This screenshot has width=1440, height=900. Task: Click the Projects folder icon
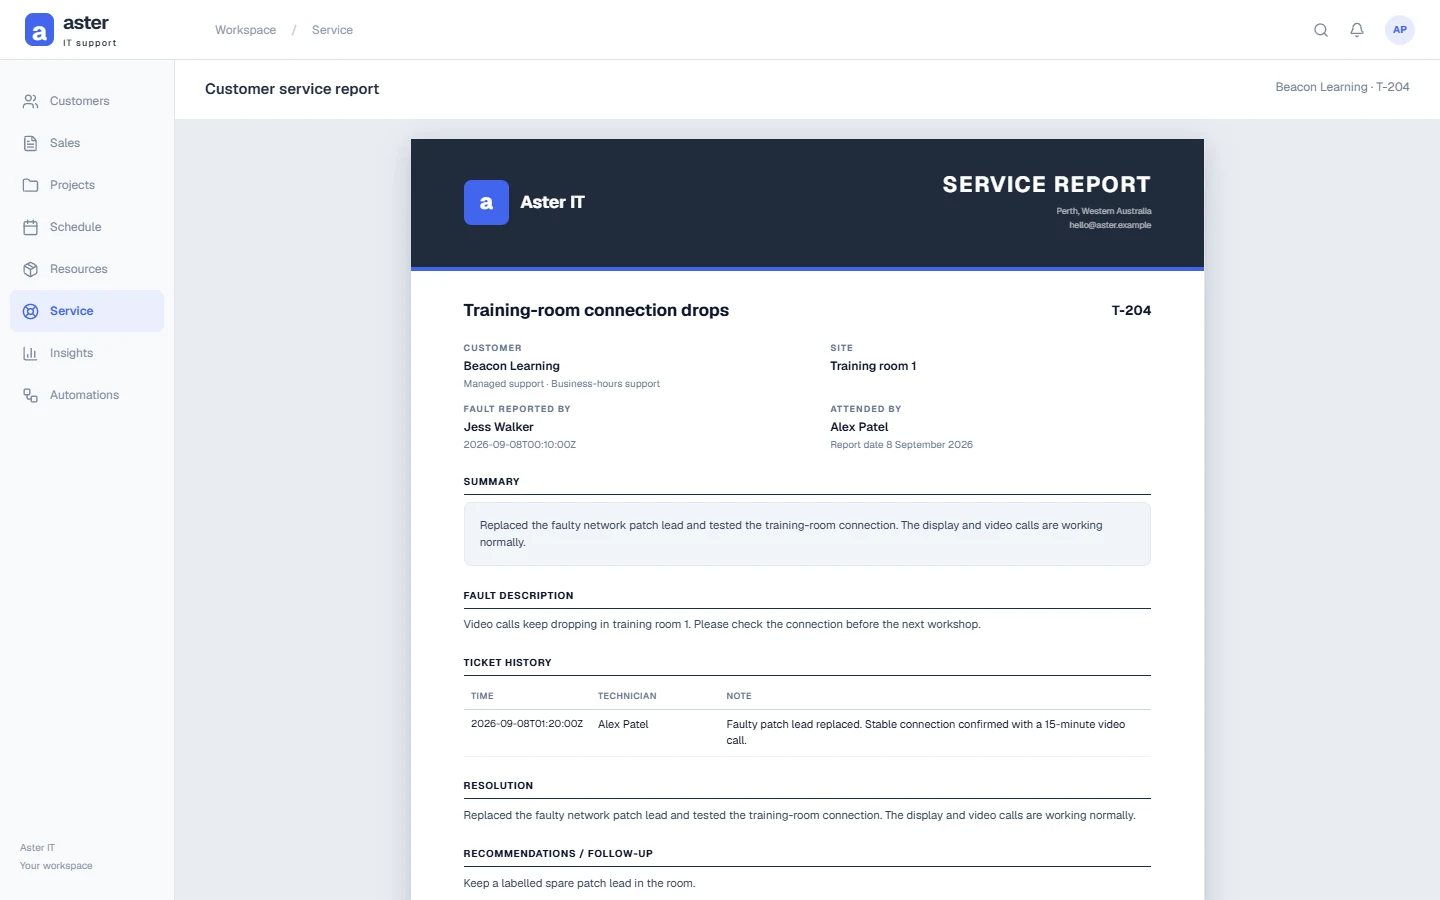(31, 185)
